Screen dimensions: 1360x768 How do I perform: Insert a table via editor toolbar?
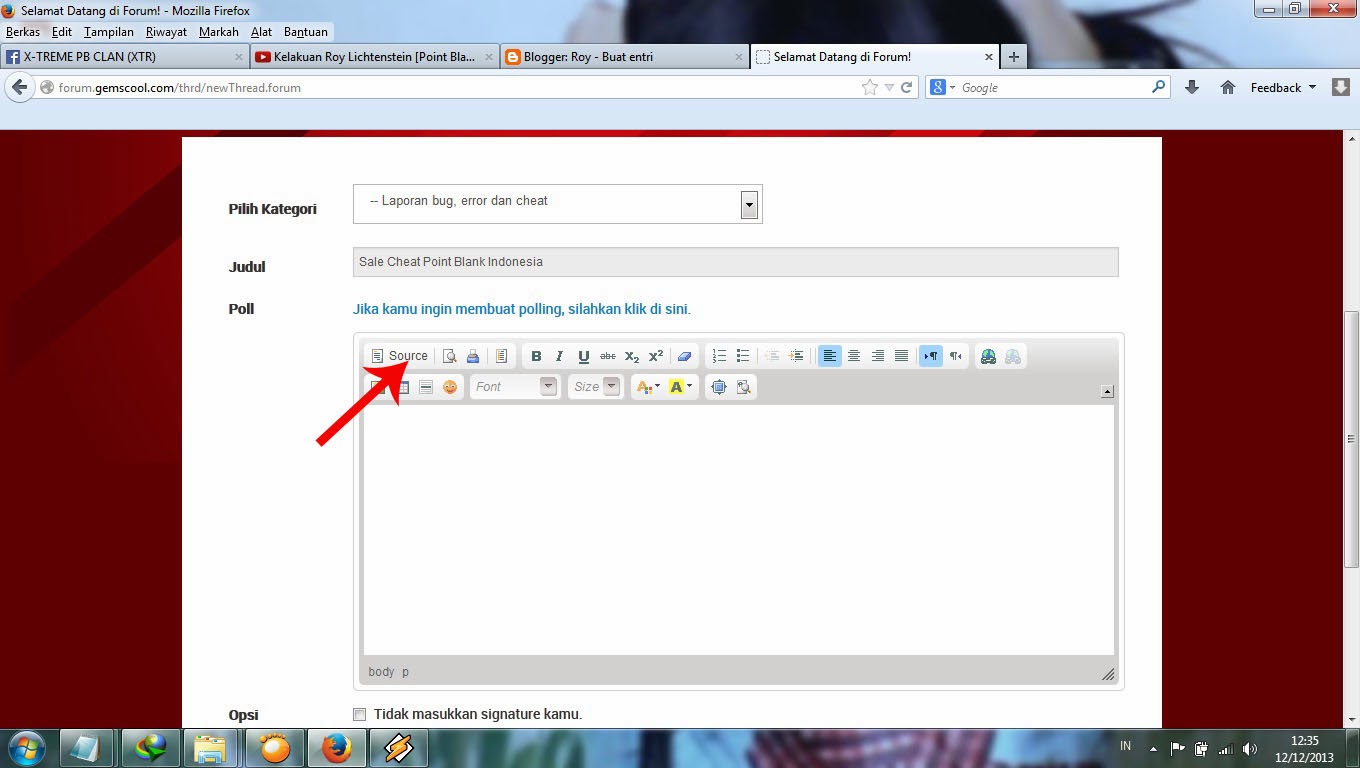(402, 387)
